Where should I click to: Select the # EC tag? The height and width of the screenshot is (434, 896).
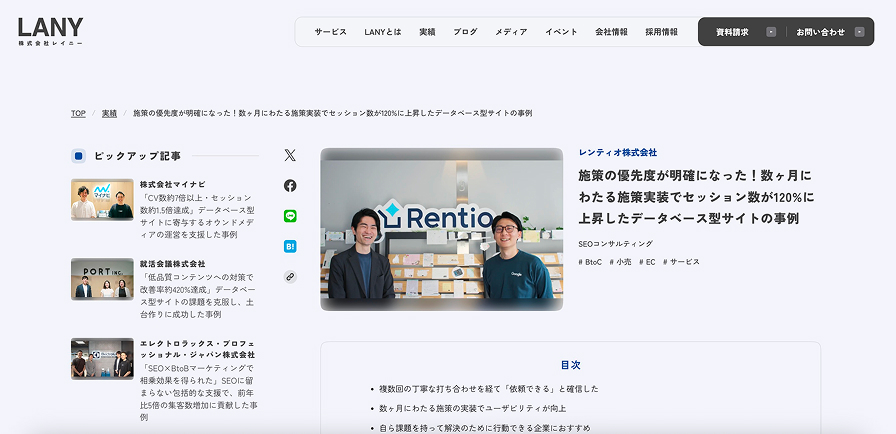(x=647, y=262)
